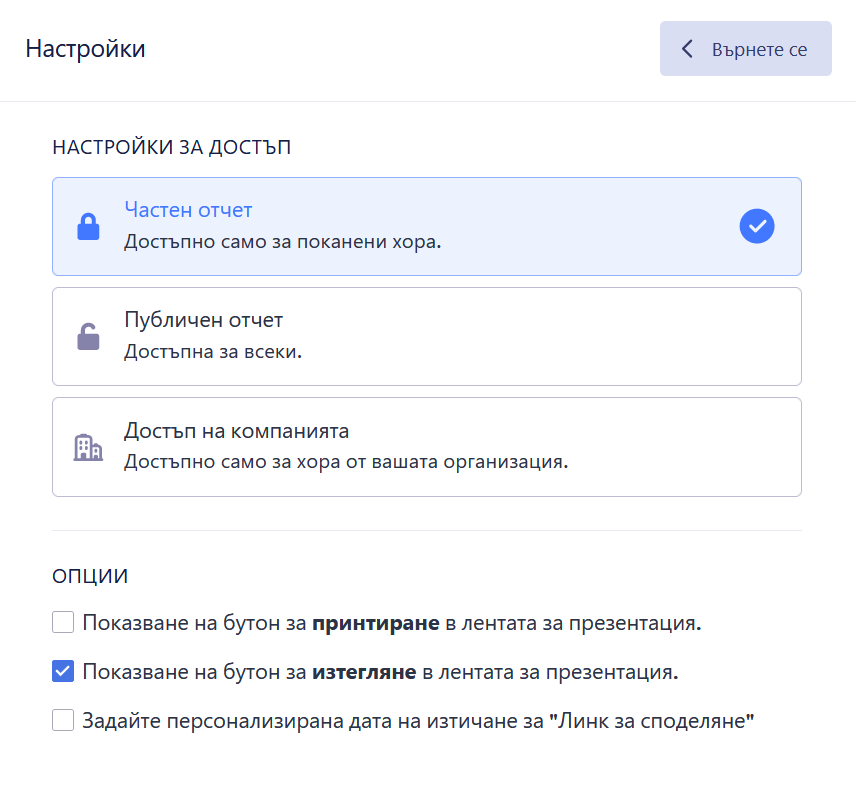Tick the custom expiration date checkbox

click(x=64, y=720)
